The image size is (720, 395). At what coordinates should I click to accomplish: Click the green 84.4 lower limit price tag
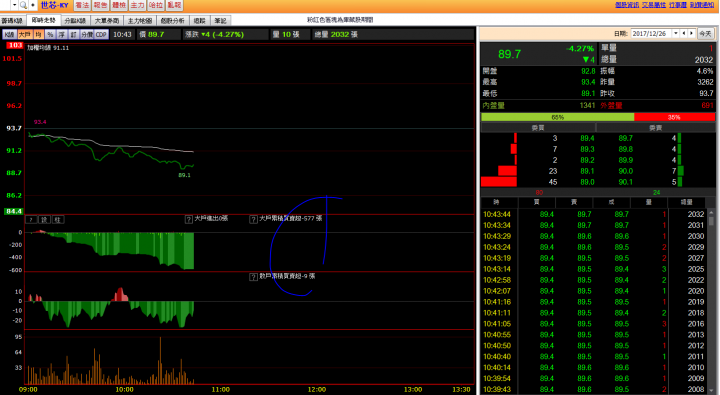[13, 211]
